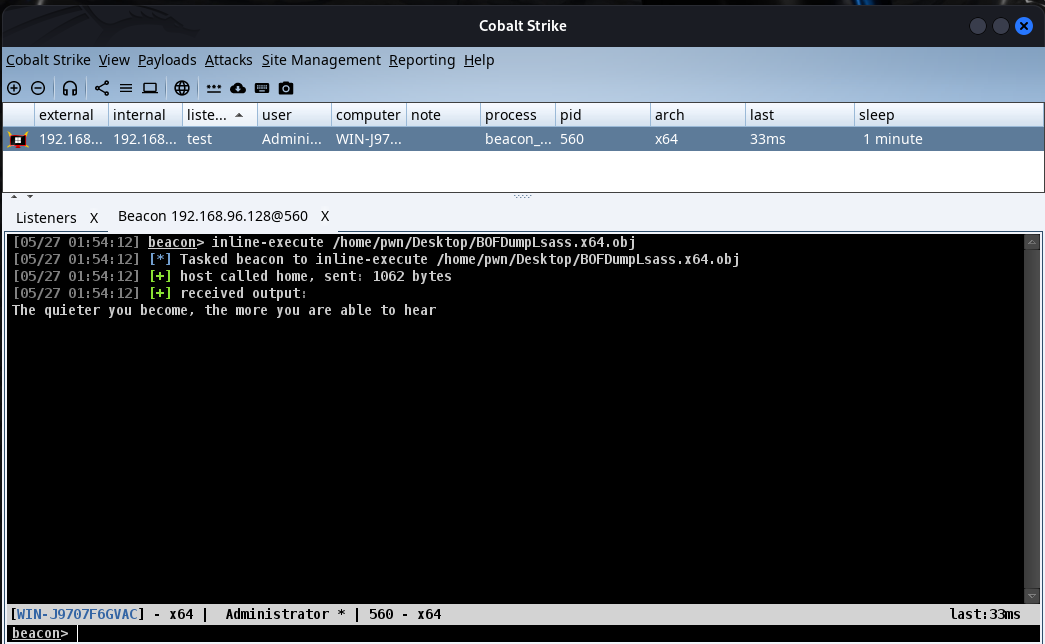The height and width of the screenshot is (644, 1045).
Task: Click the Connect to team server plus icon
Action: (14, 88)
